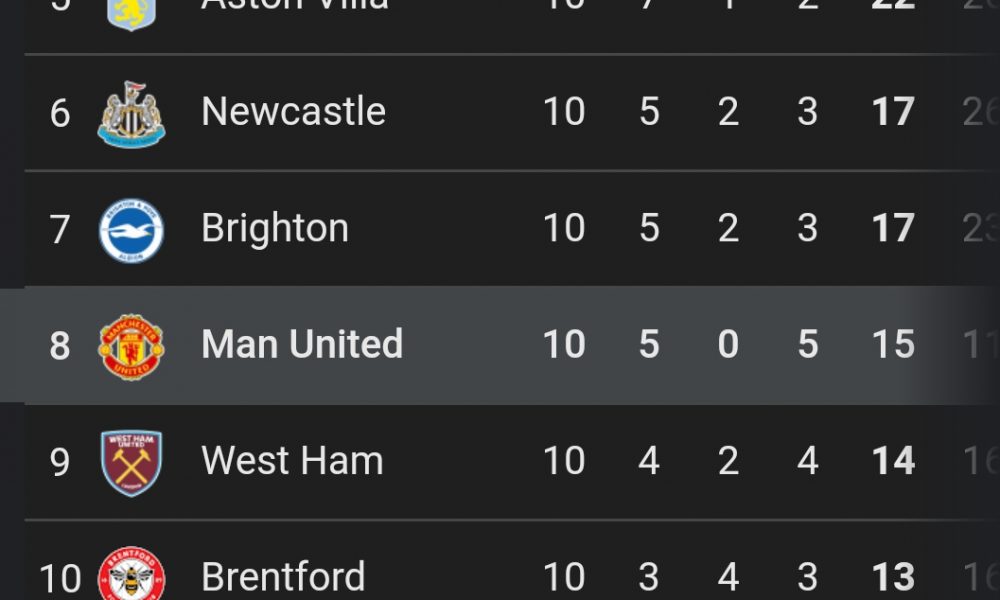Click Newcastle's 17 points value
This screenshot has height=600, width=1000.
coord(893,112)
